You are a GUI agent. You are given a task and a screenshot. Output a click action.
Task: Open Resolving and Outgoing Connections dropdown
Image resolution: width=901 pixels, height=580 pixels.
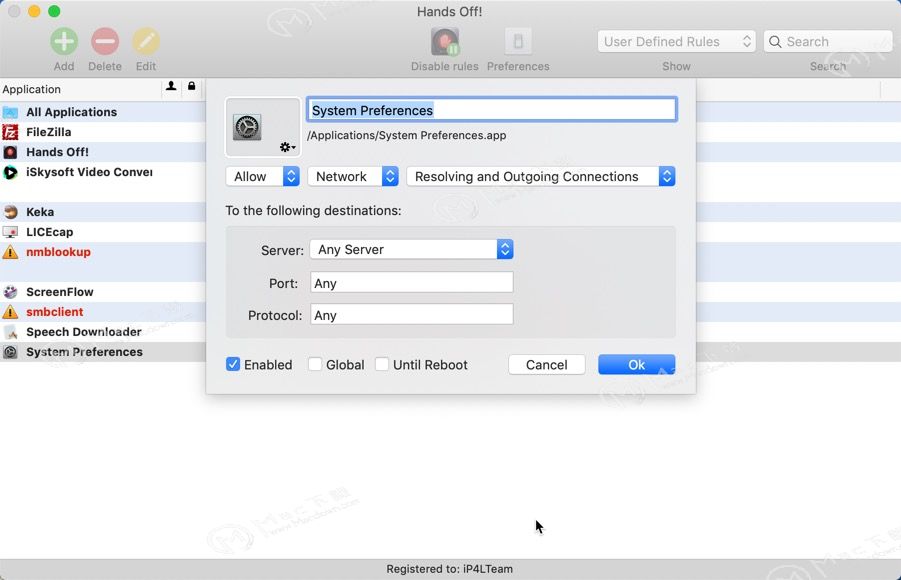[541, 176]
